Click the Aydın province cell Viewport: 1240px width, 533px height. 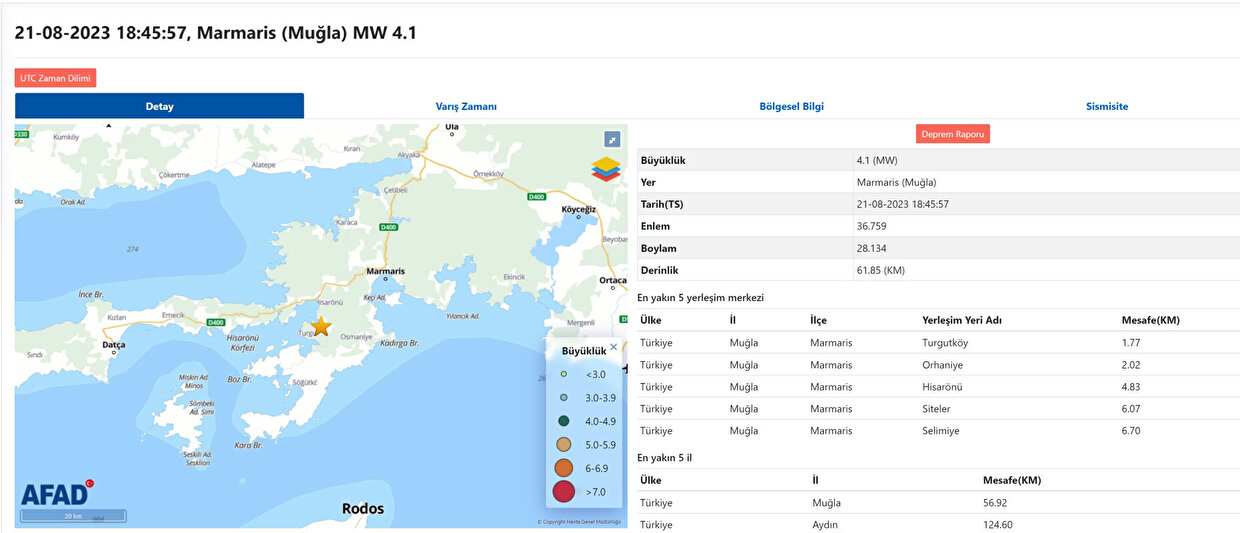825,525
